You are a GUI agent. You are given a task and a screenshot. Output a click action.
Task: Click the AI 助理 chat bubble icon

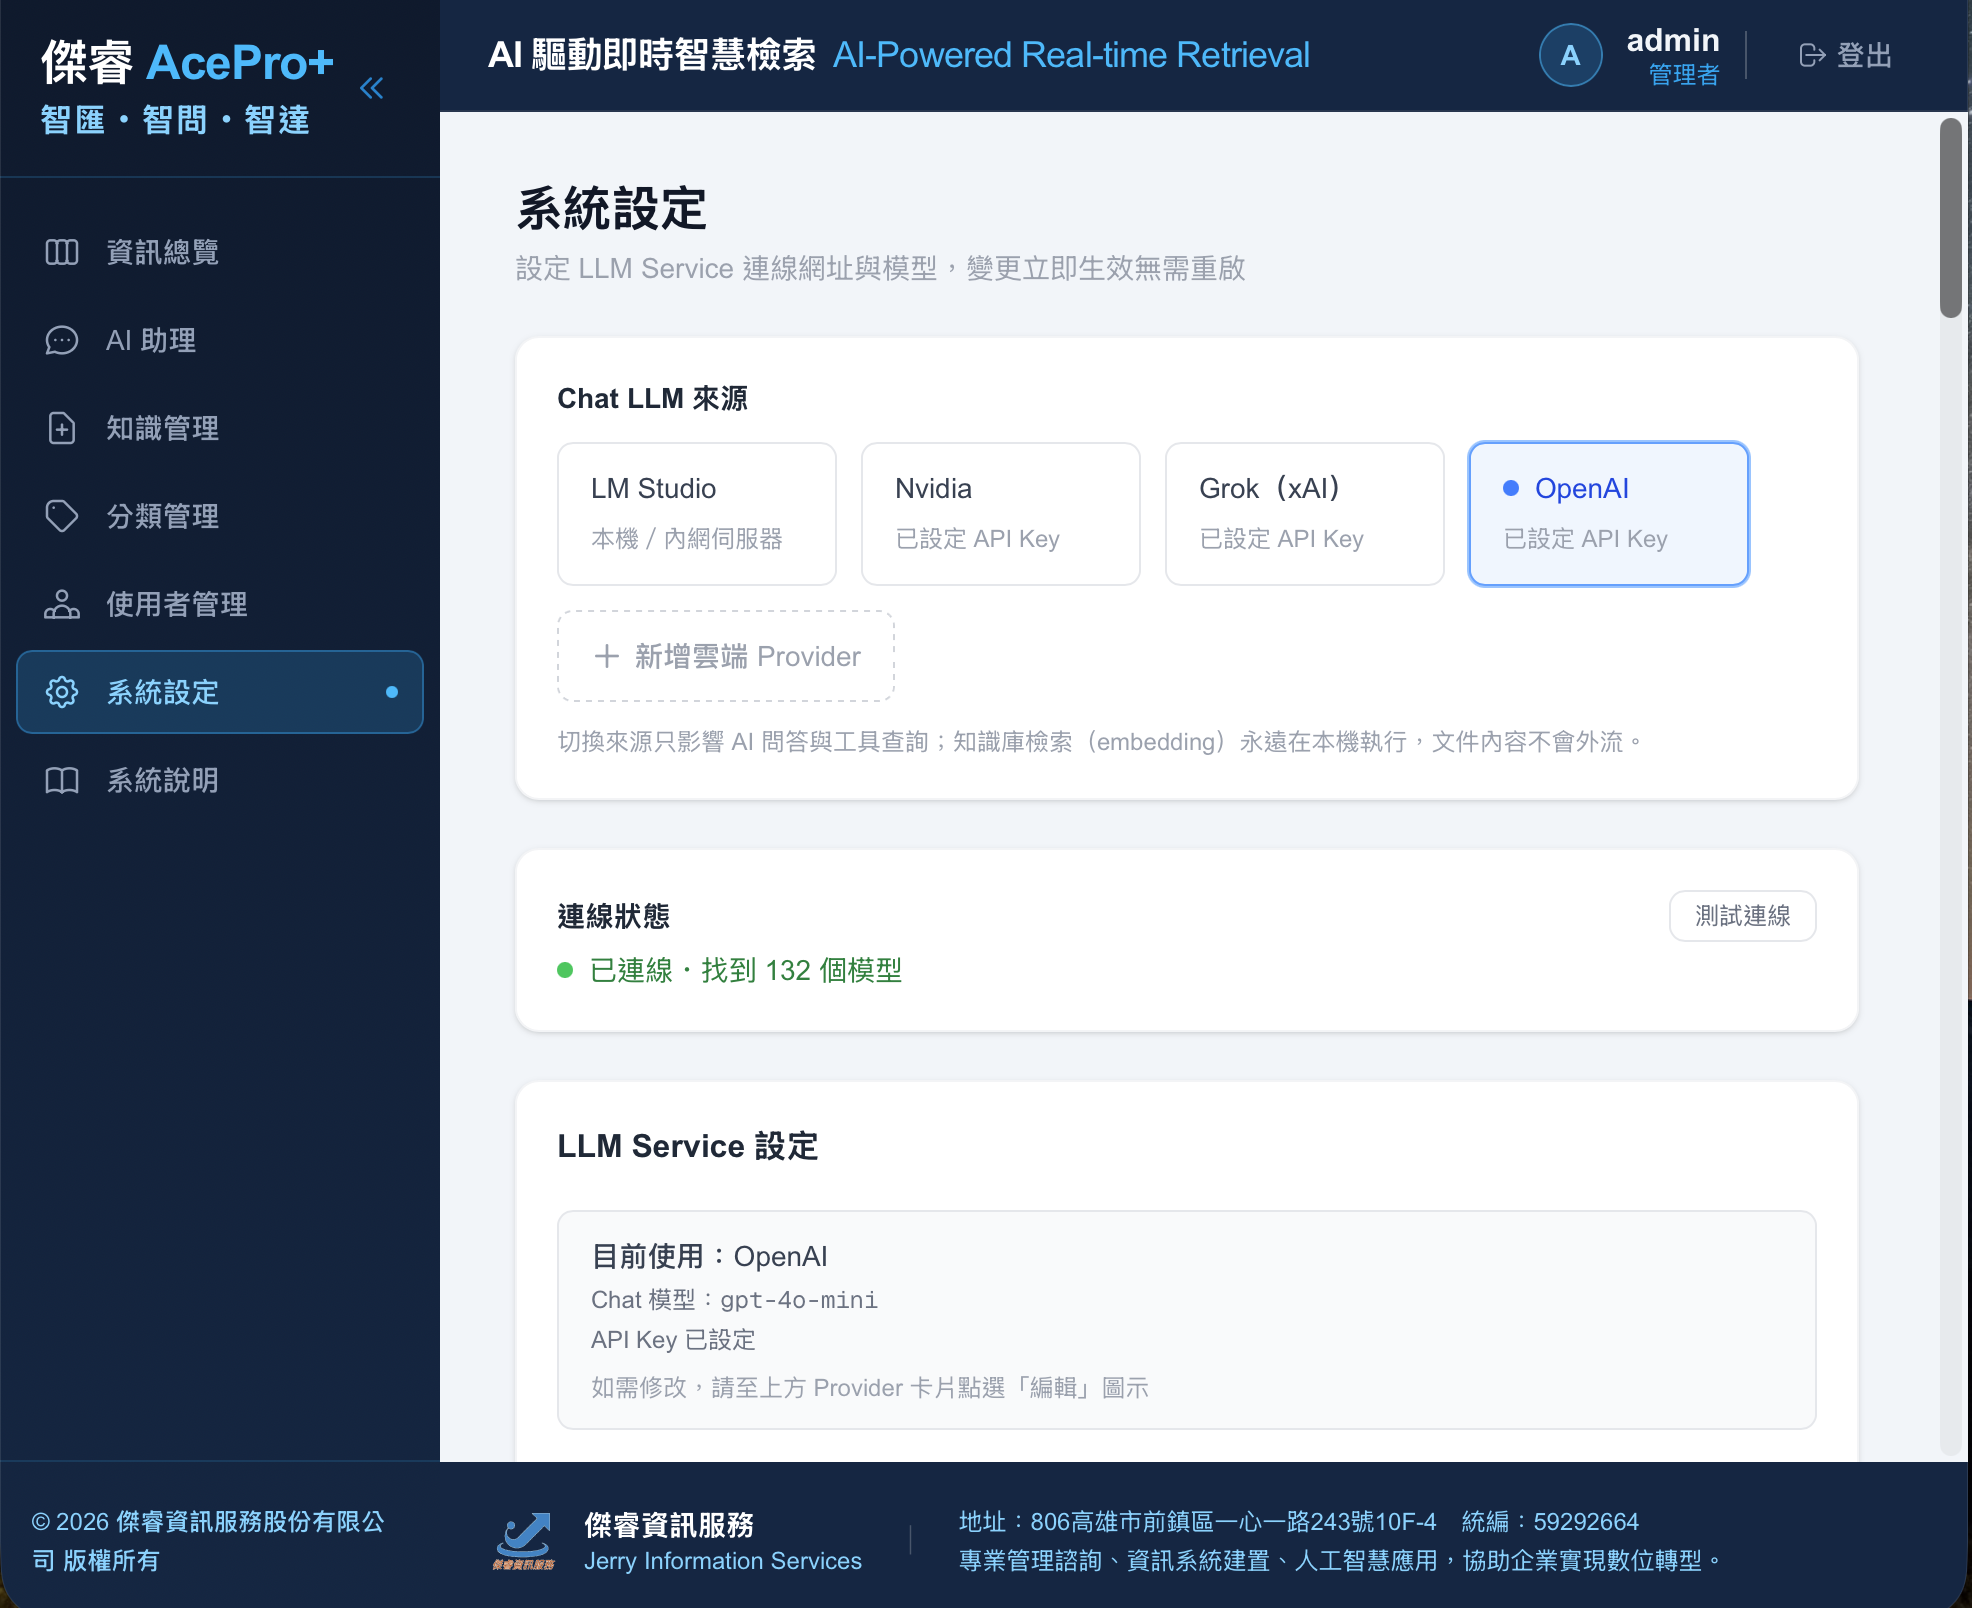point(62,340)
